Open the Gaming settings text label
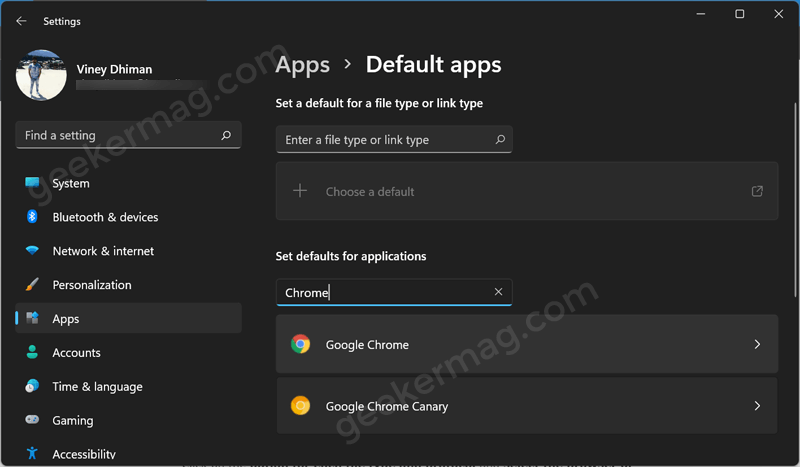800x467 pixels. 73,421
